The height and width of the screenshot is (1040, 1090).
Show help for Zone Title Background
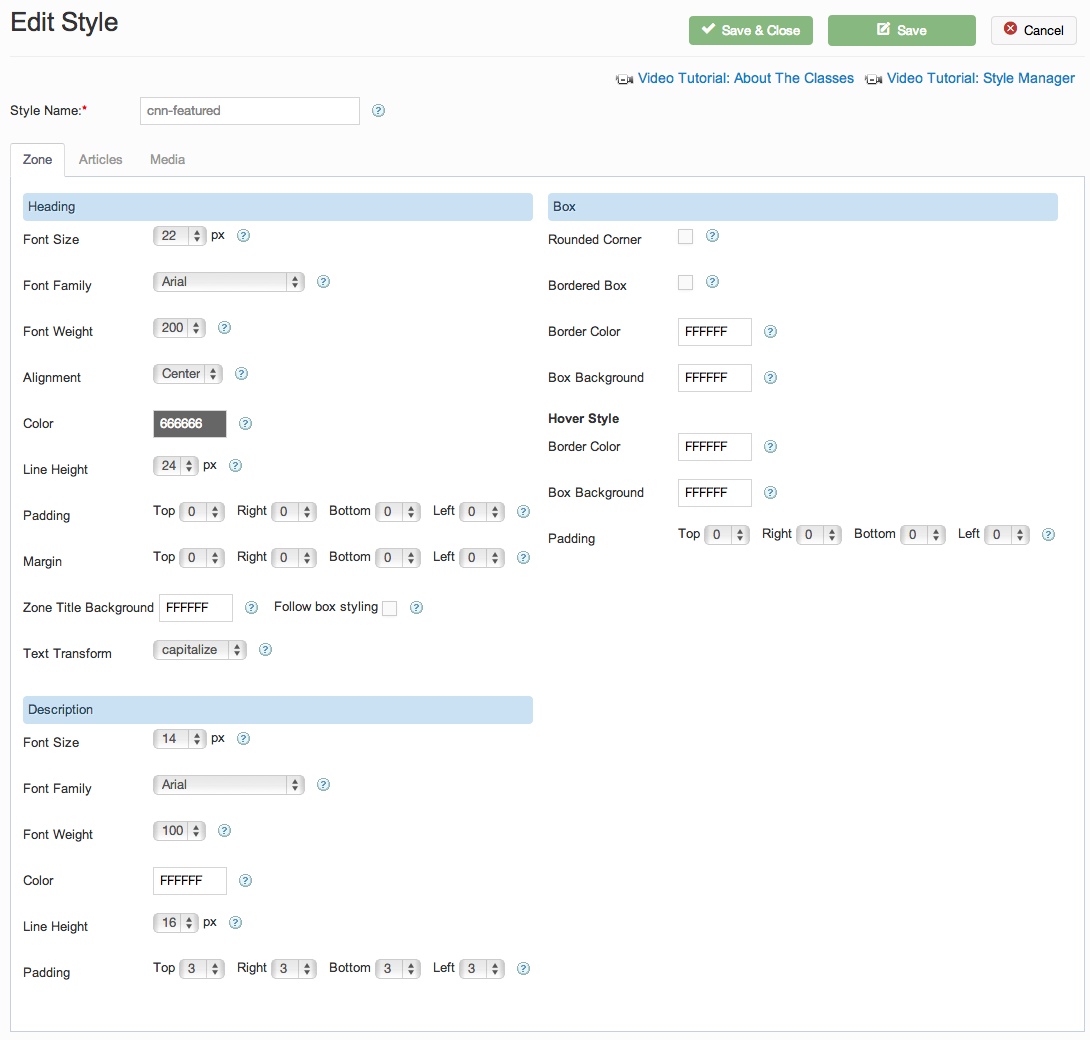(x=252, y=608)
